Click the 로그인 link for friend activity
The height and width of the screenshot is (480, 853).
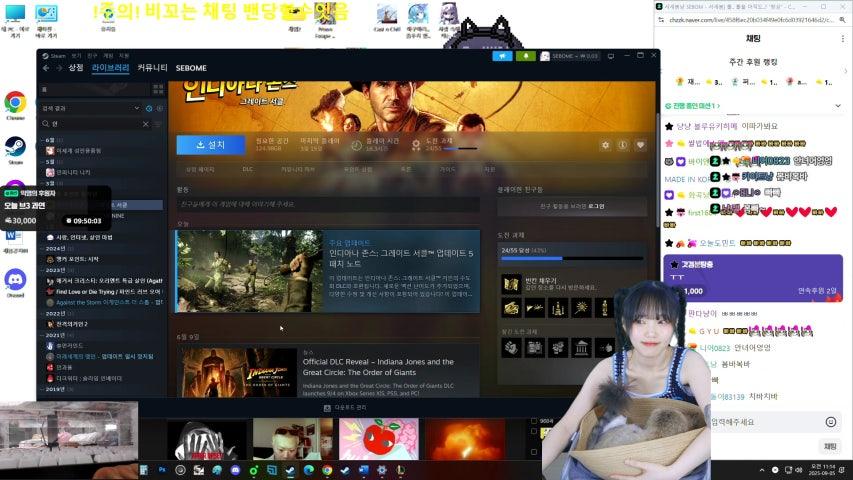[x=596, y=206]
